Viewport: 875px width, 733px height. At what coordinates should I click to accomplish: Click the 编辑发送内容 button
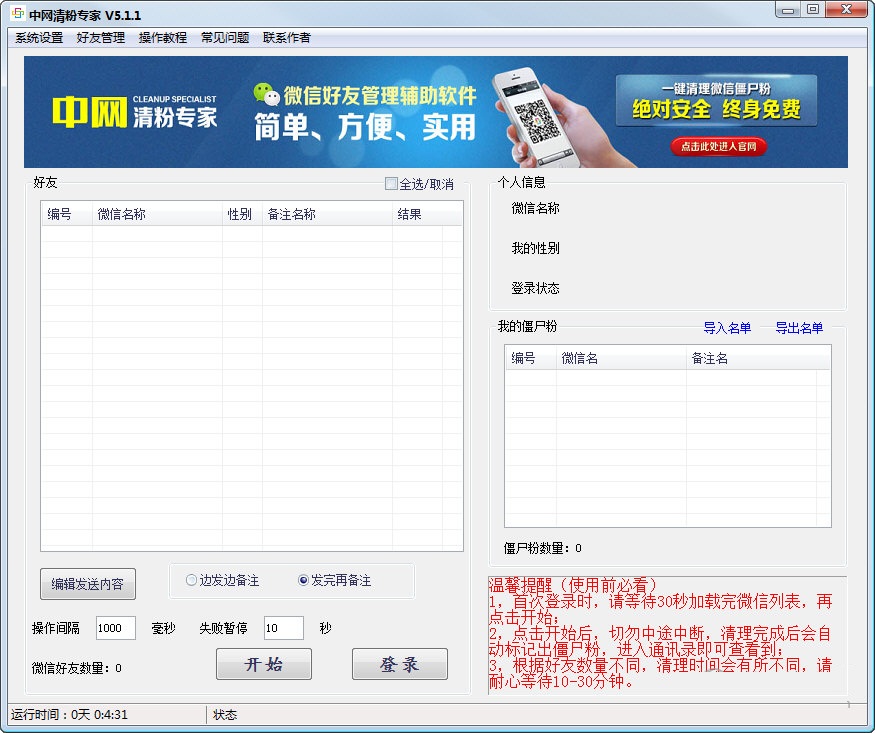(86, 584)
